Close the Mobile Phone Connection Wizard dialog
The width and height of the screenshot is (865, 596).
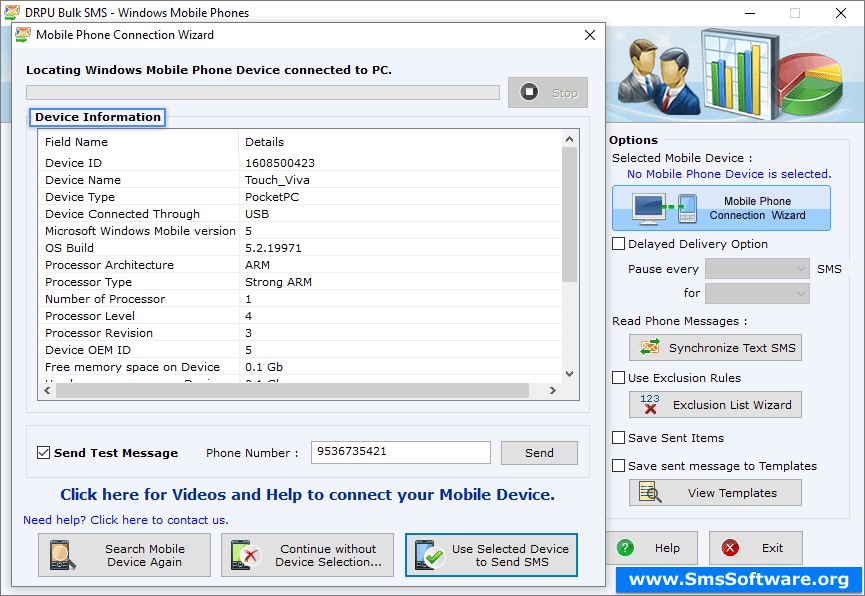[590, 35]
